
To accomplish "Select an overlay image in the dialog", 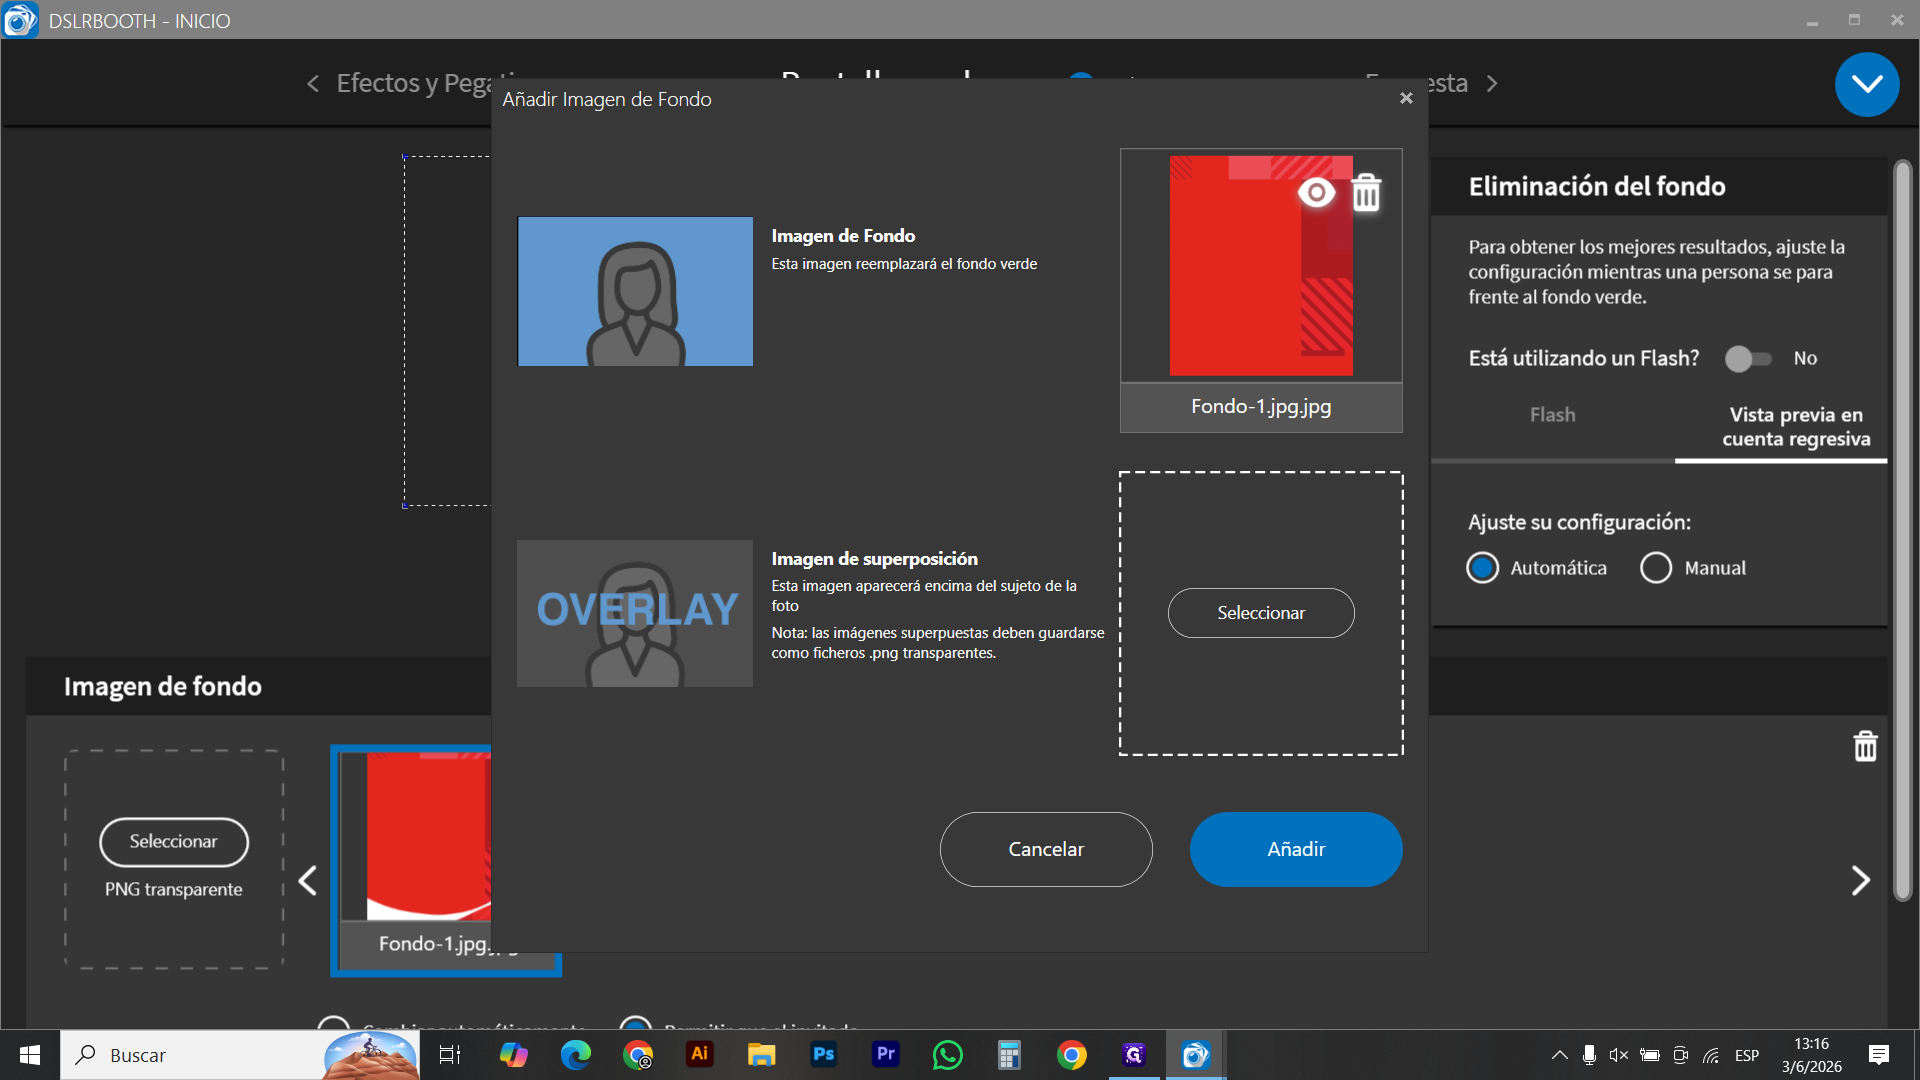I will point(1261,613).
